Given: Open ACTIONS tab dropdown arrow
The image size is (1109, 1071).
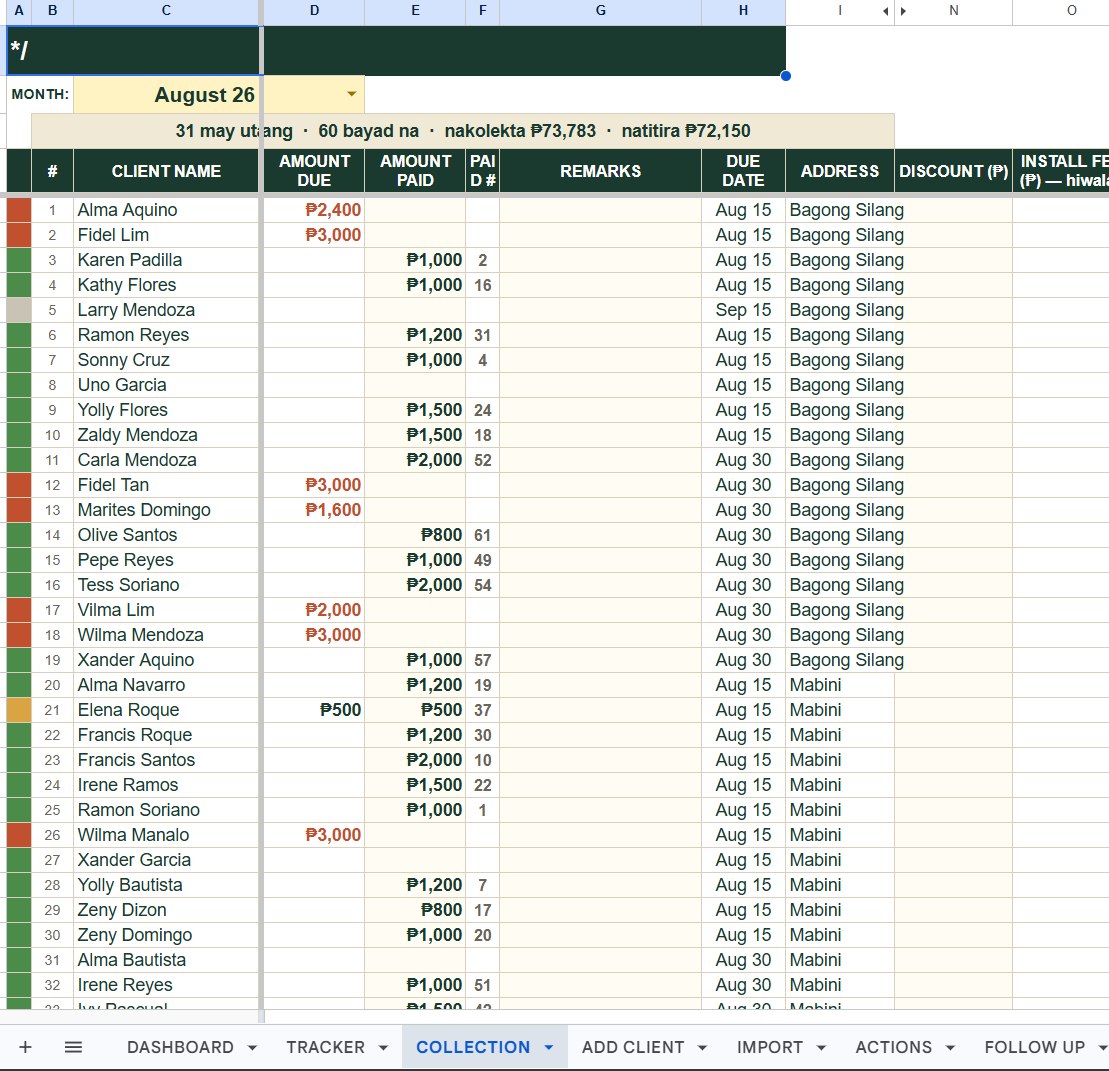Looking at the screenshot, I should click(x=951, y=1048).
